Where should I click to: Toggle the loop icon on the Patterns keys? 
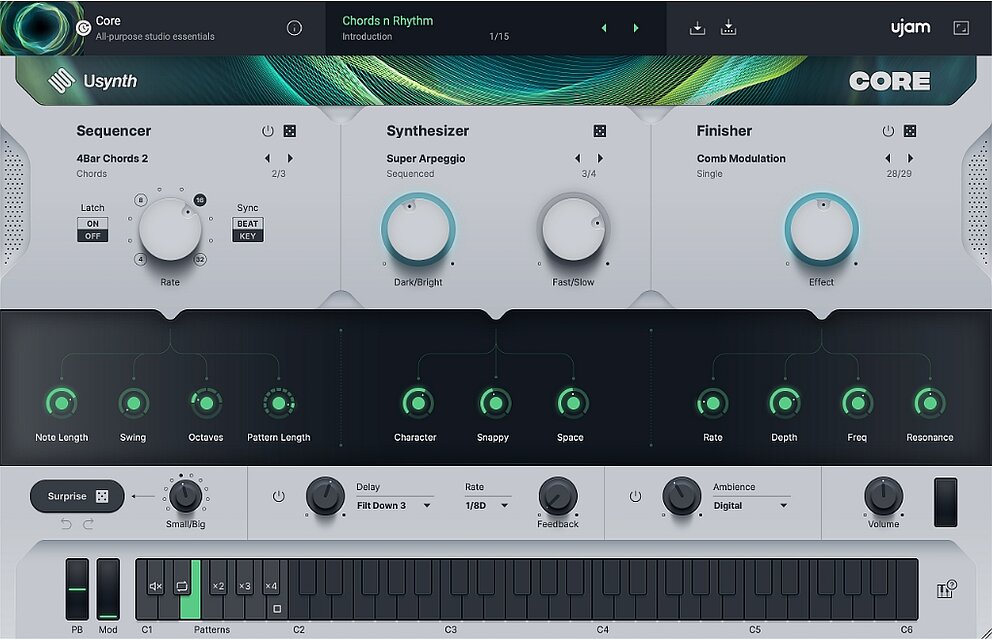tap(182, 585)
